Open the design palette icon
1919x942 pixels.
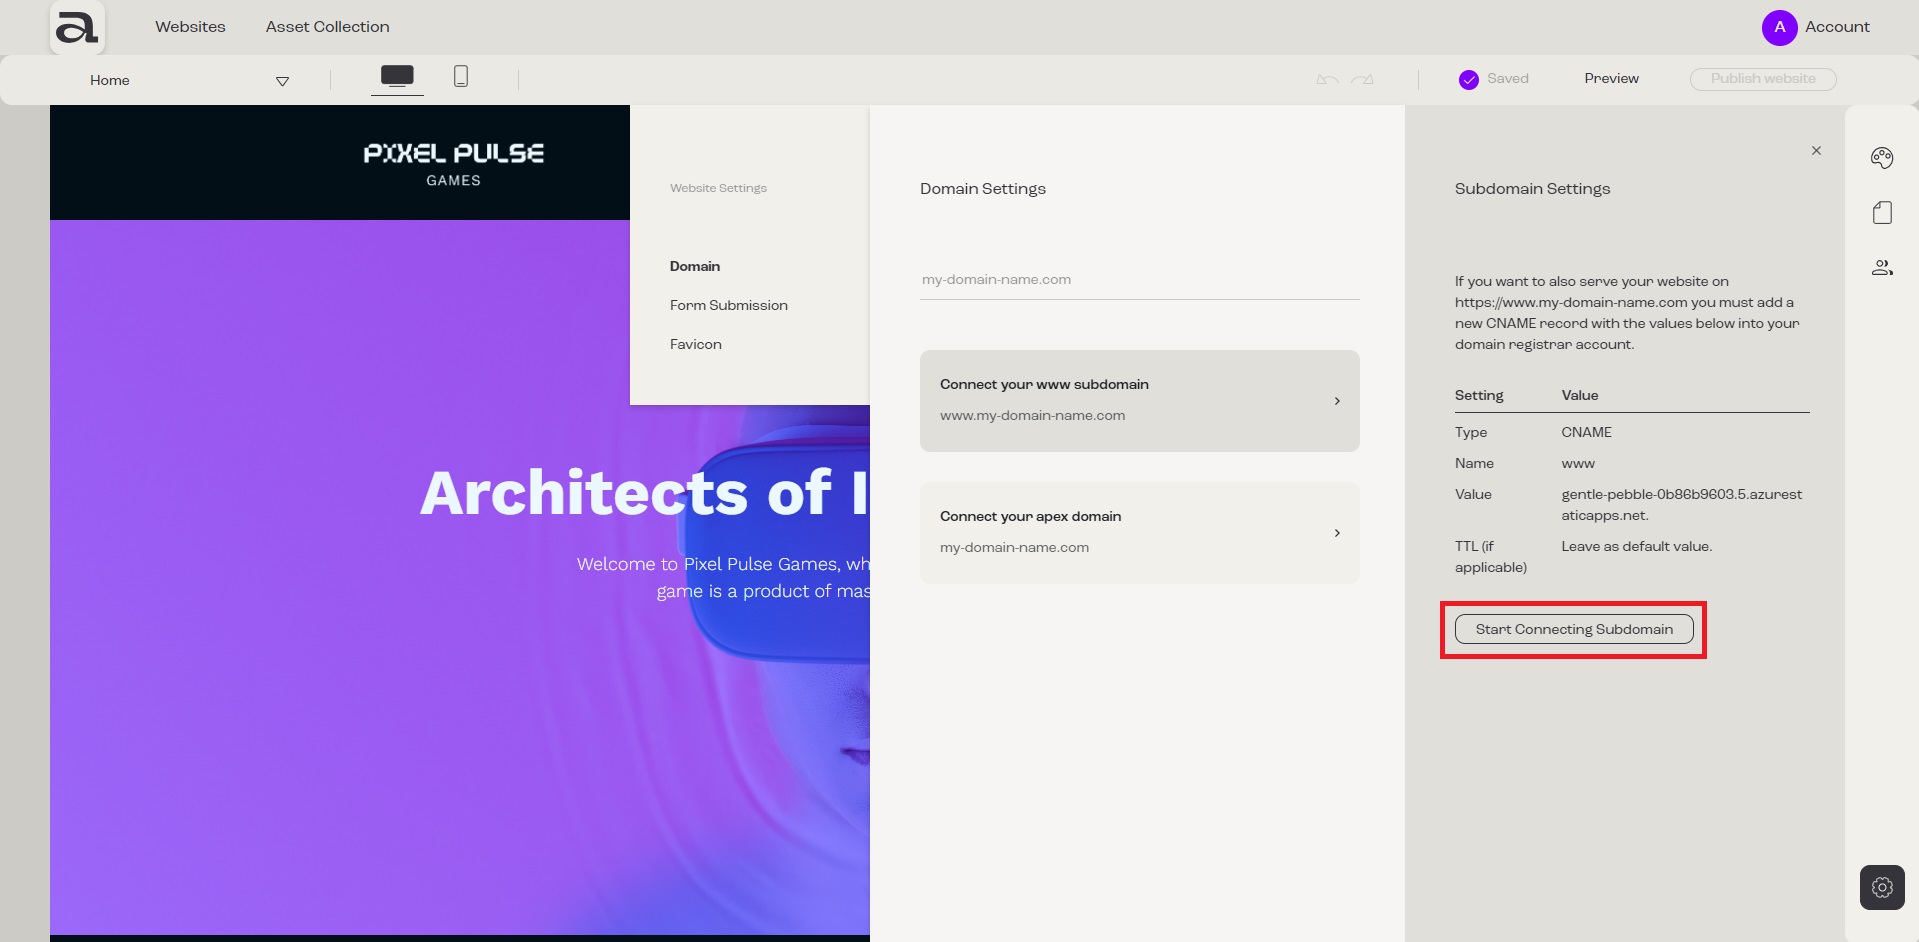[x=1882, y=157]
